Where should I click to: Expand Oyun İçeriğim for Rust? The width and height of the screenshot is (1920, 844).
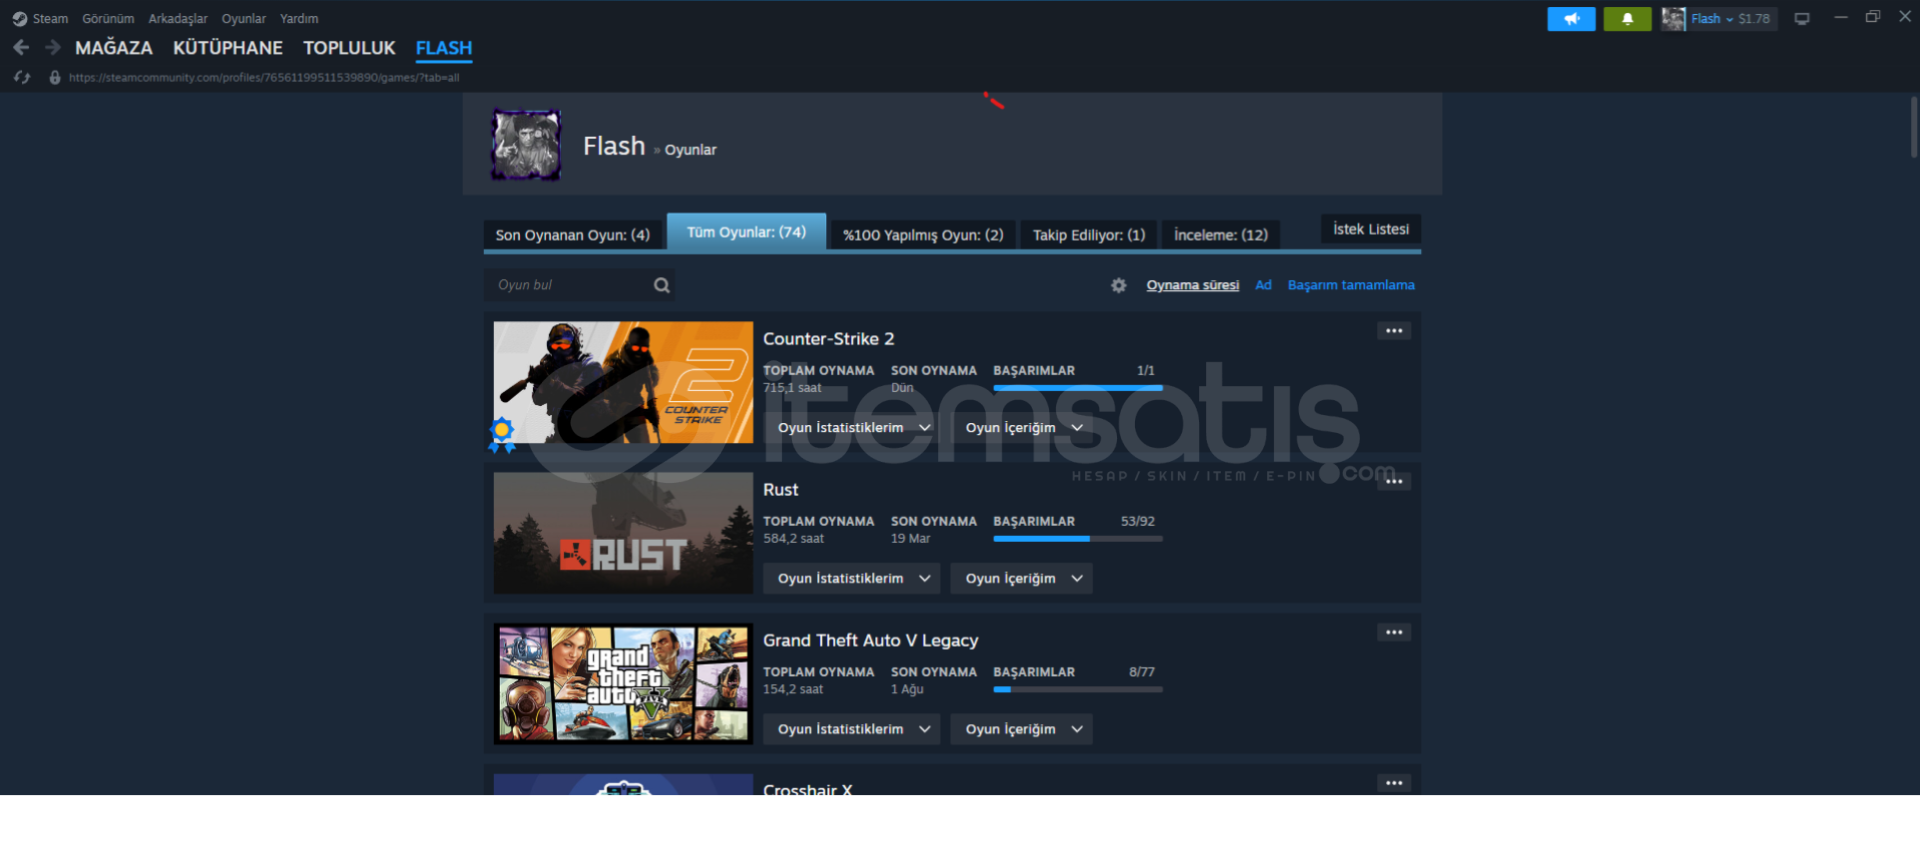(1021, 578)
